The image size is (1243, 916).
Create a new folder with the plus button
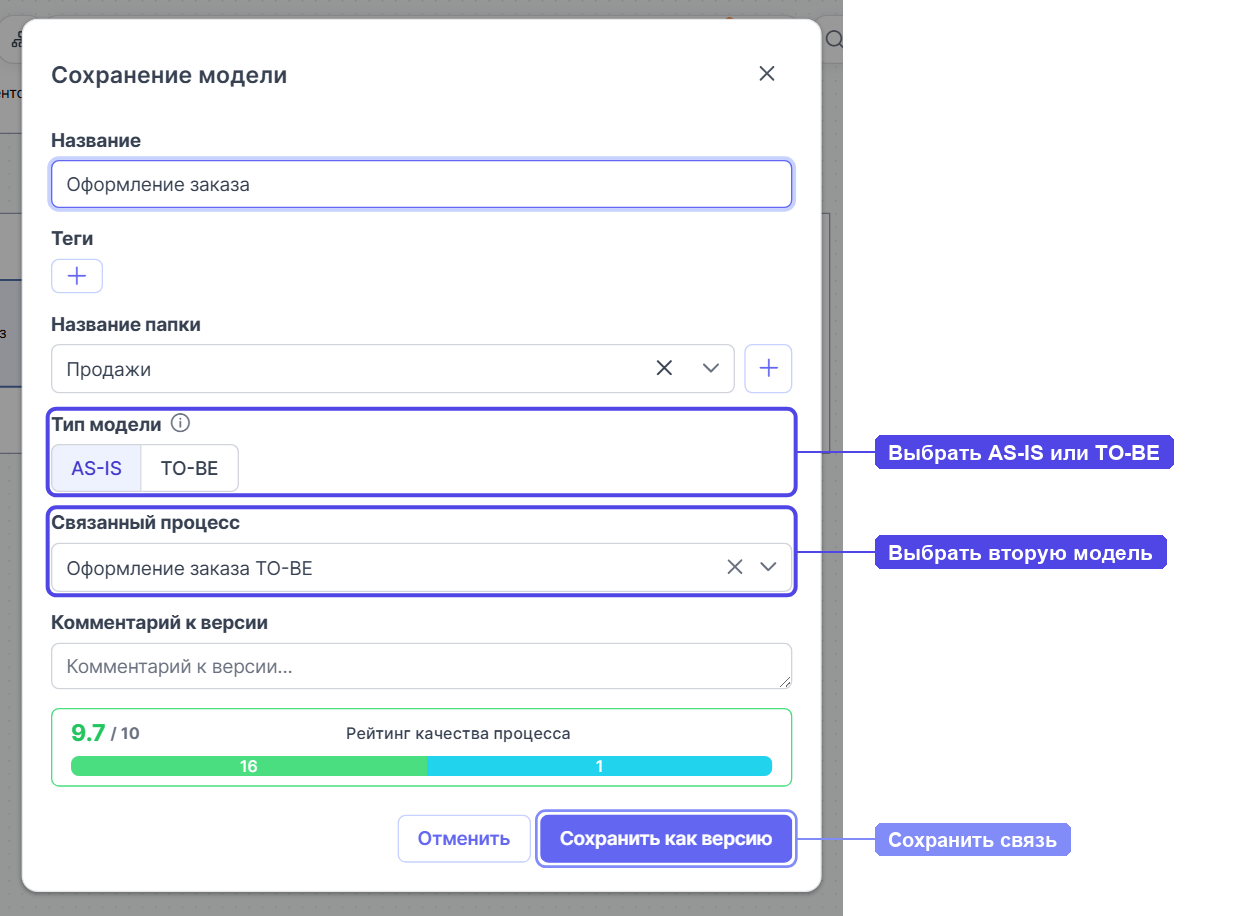pyautogui.click(x=768, y=368)
